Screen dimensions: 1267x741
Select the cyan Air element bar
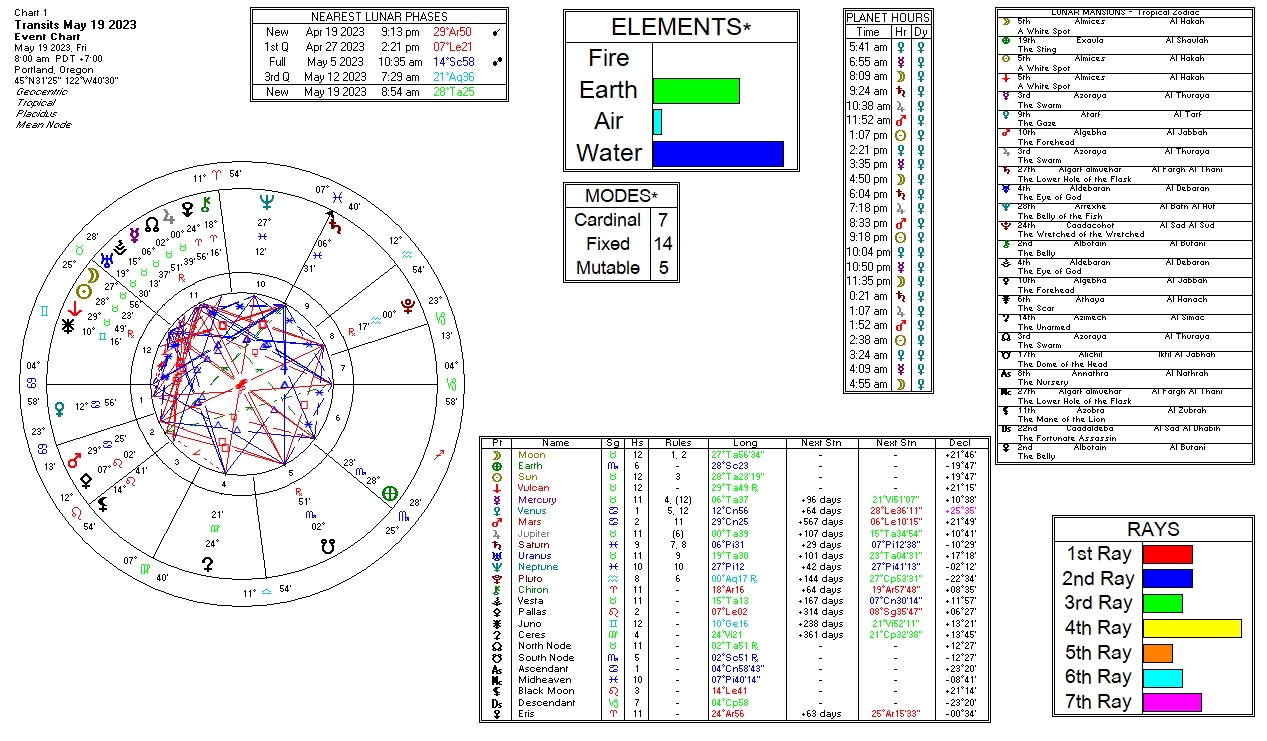coord(658,122)
